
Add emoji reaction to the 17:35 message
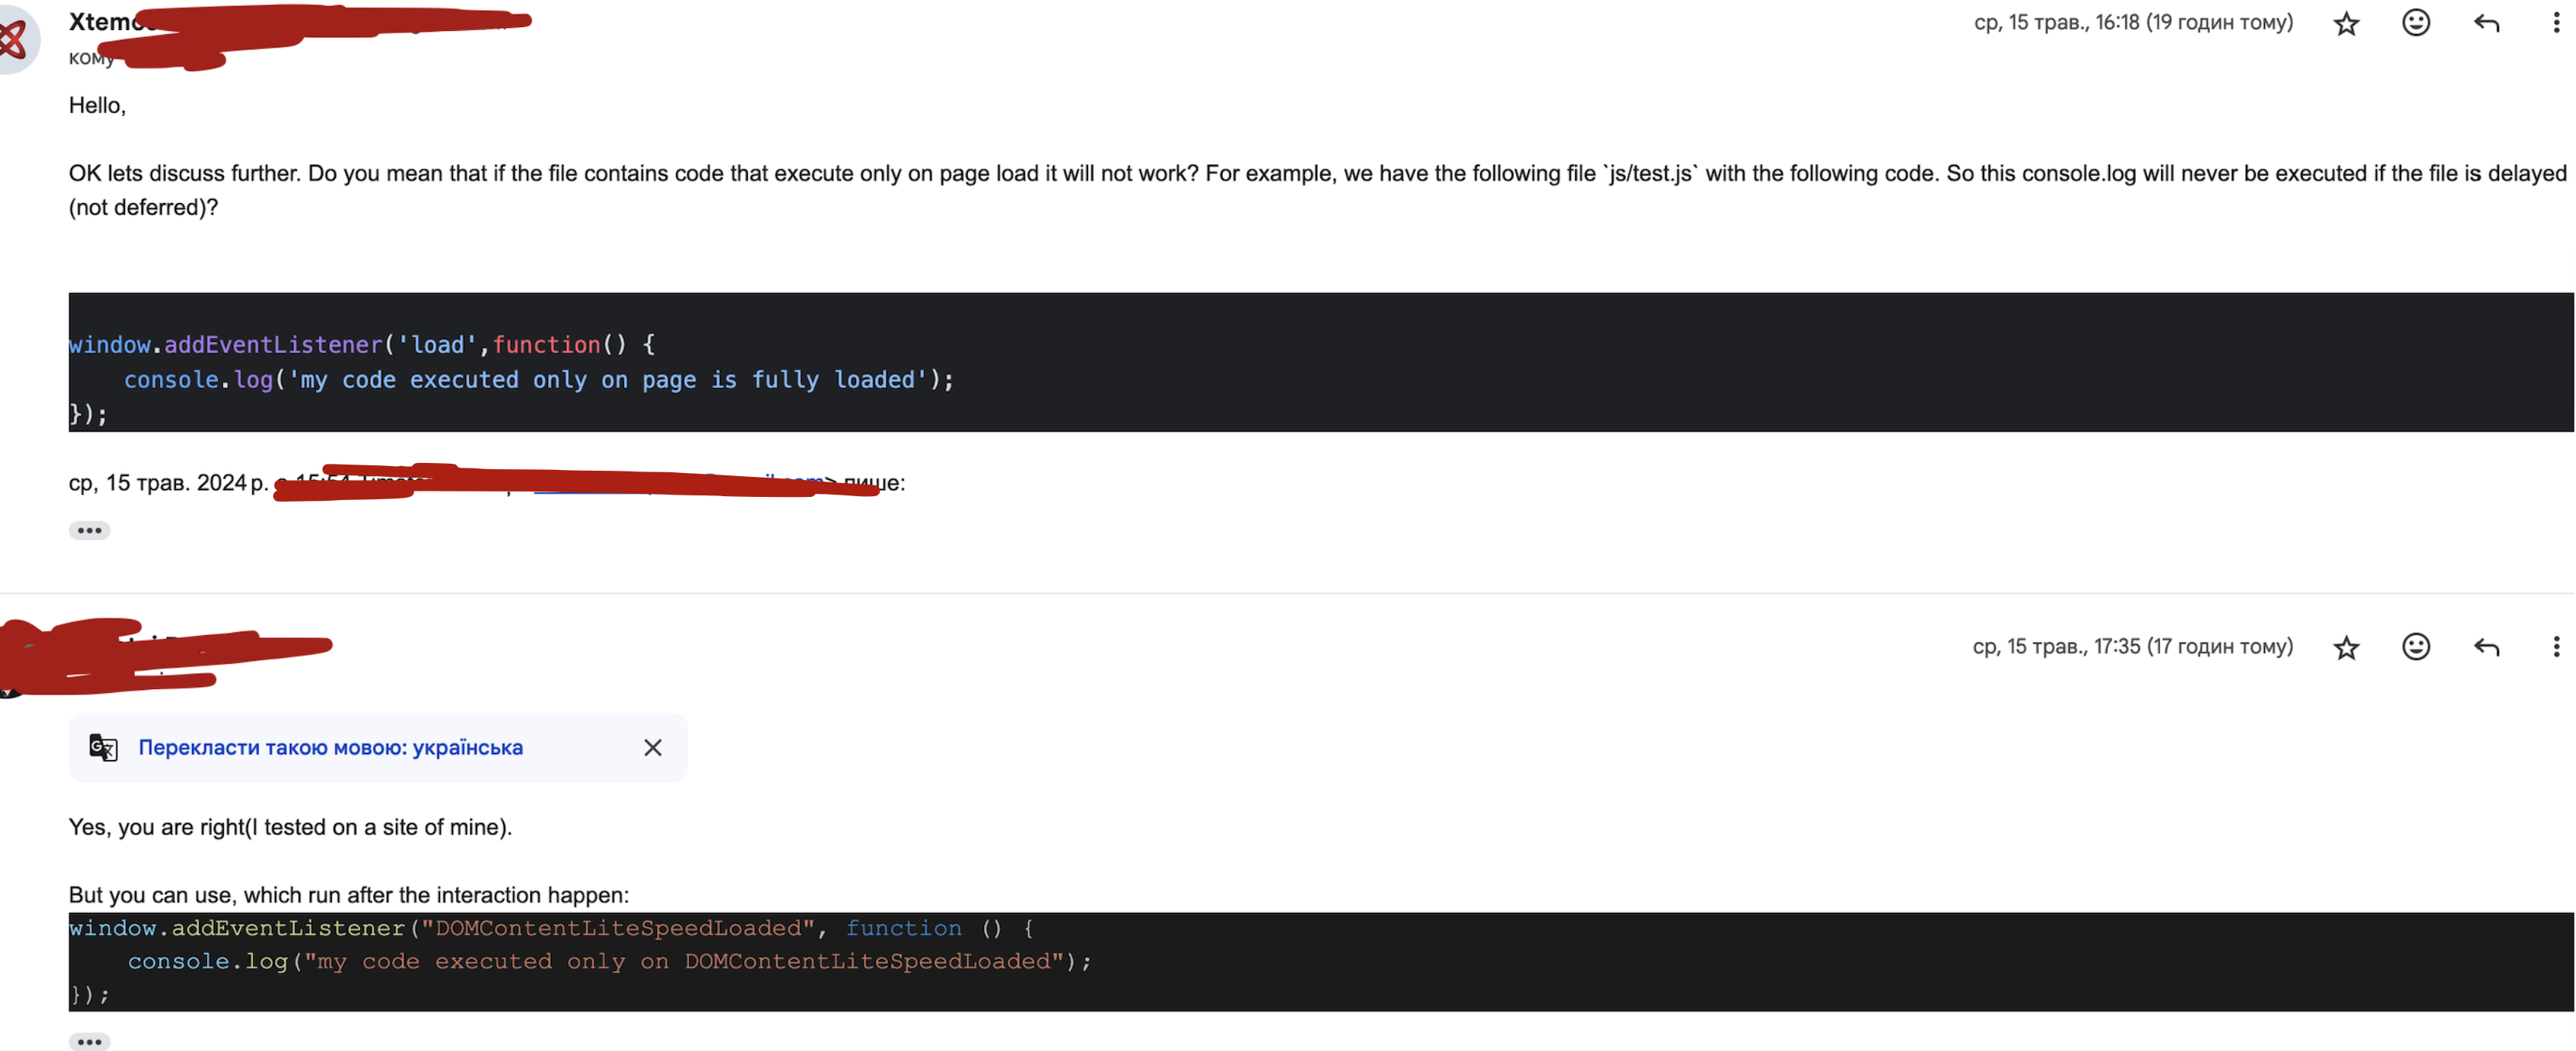2416,647
